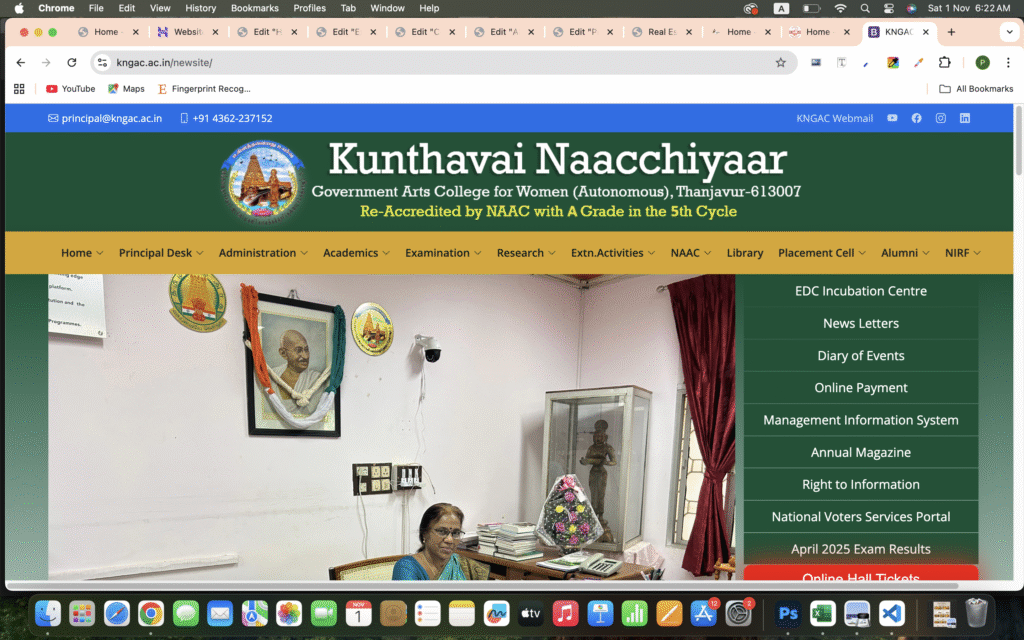The height and width of the screenshot is (640, 1024).
Task: Click the KNGAC Webmail link
Action: [x=835, y=118]
